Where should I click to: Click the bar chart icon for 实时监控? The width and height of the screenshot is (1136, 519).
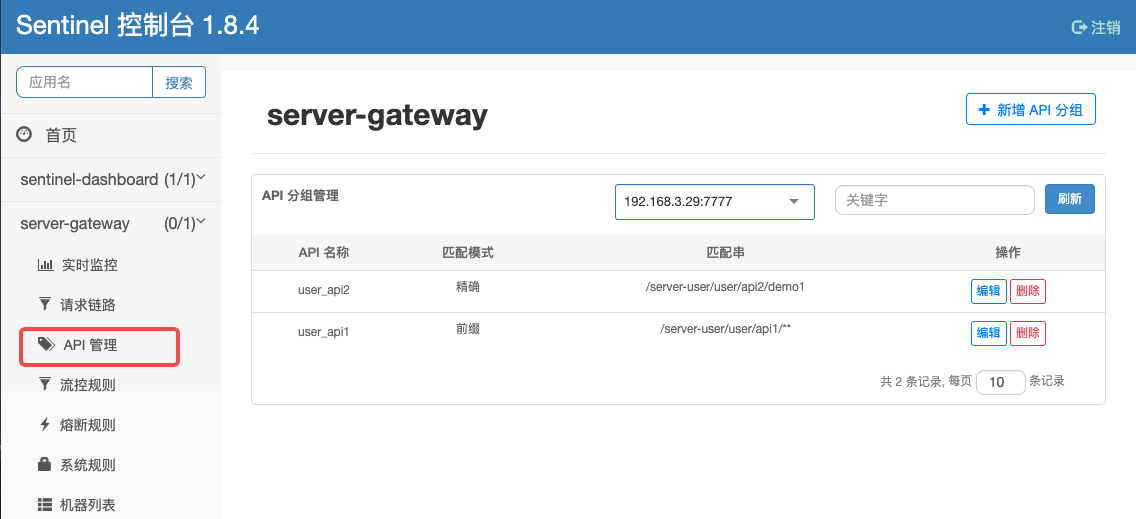click(45, 265)
